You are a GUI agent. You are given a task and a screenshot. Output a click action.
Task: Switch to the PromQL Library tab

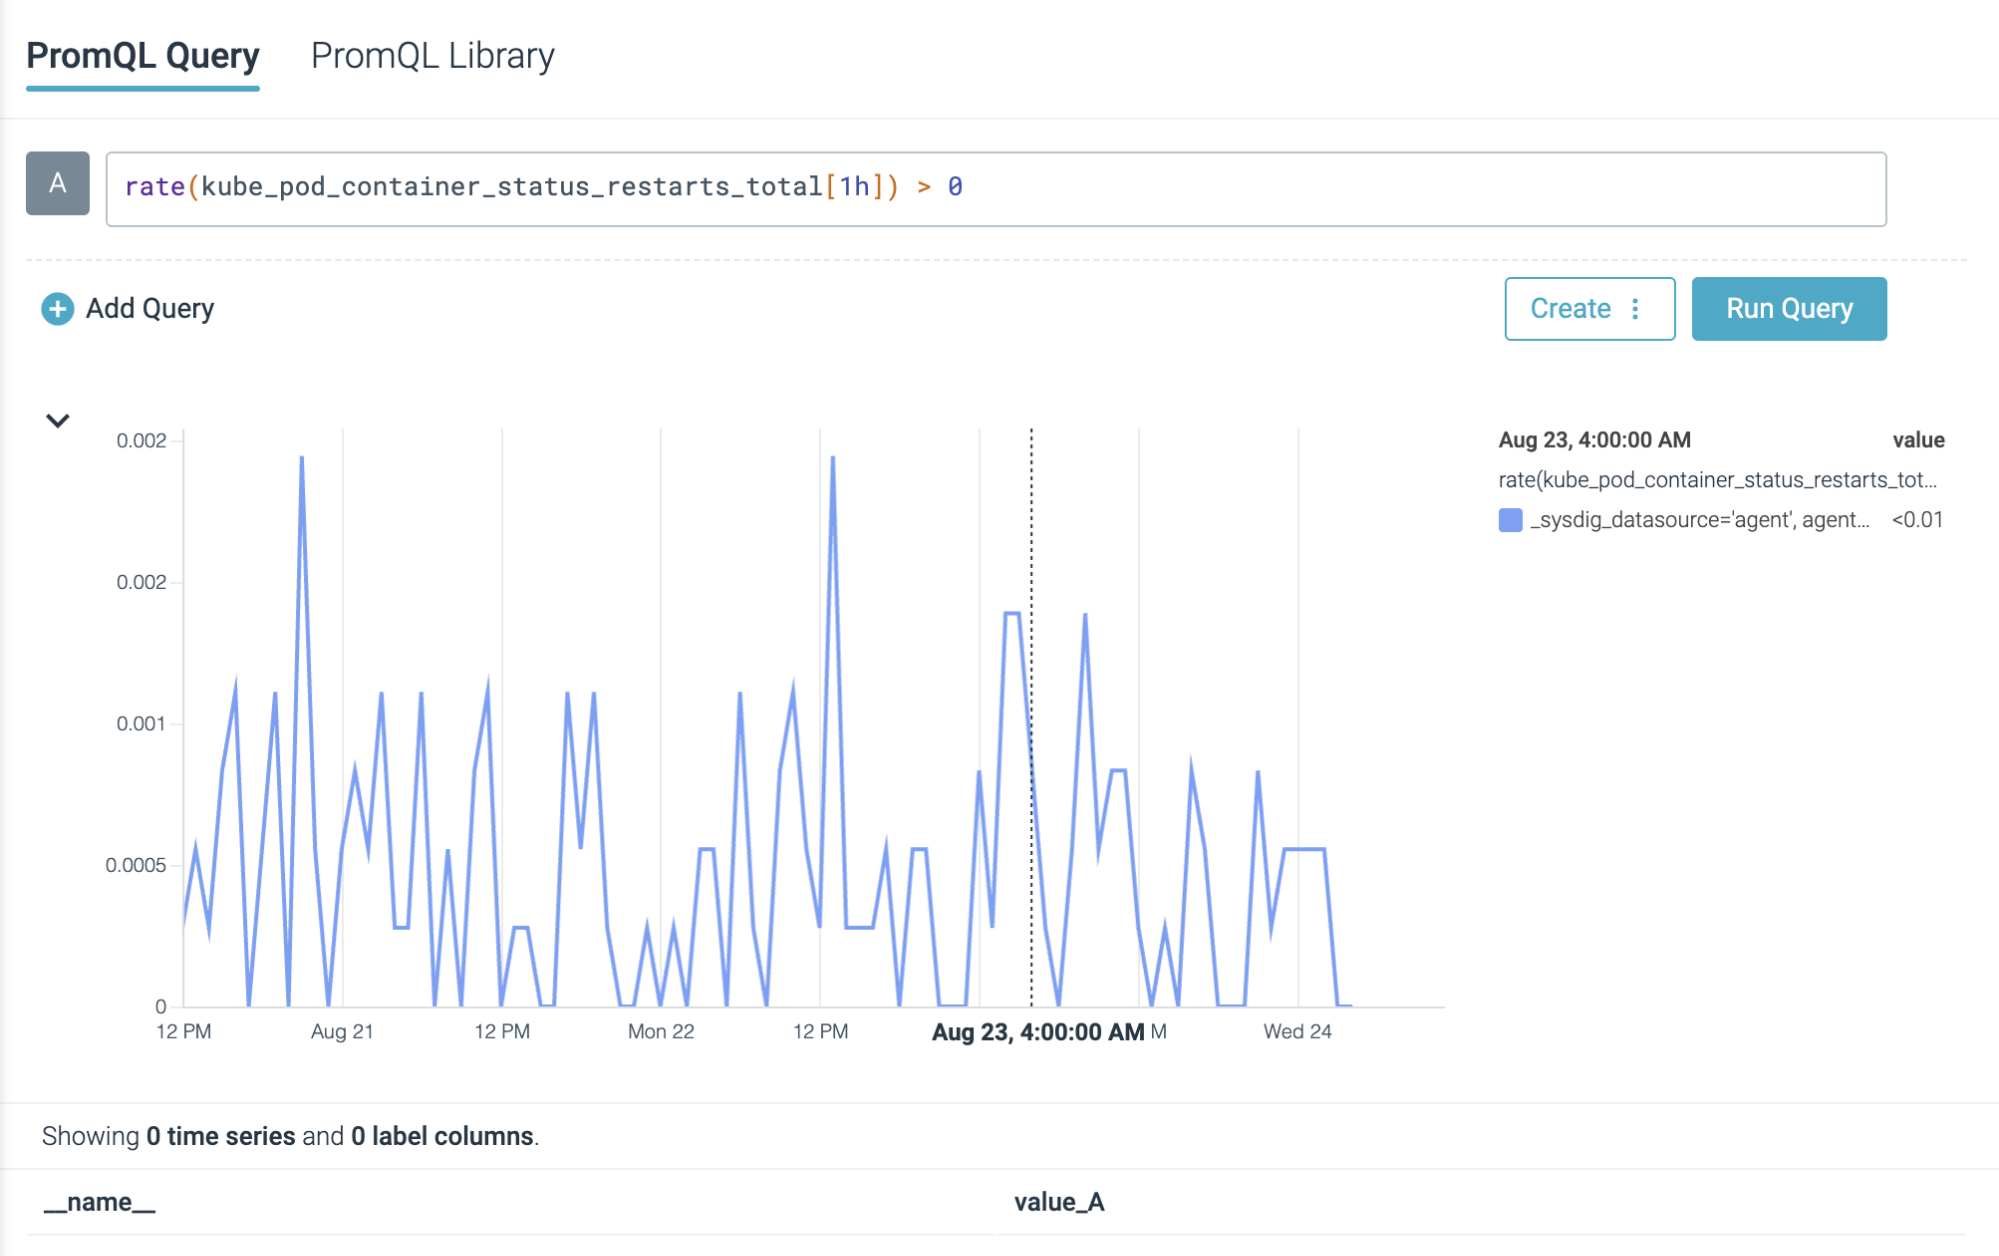(x=432, y=56)
